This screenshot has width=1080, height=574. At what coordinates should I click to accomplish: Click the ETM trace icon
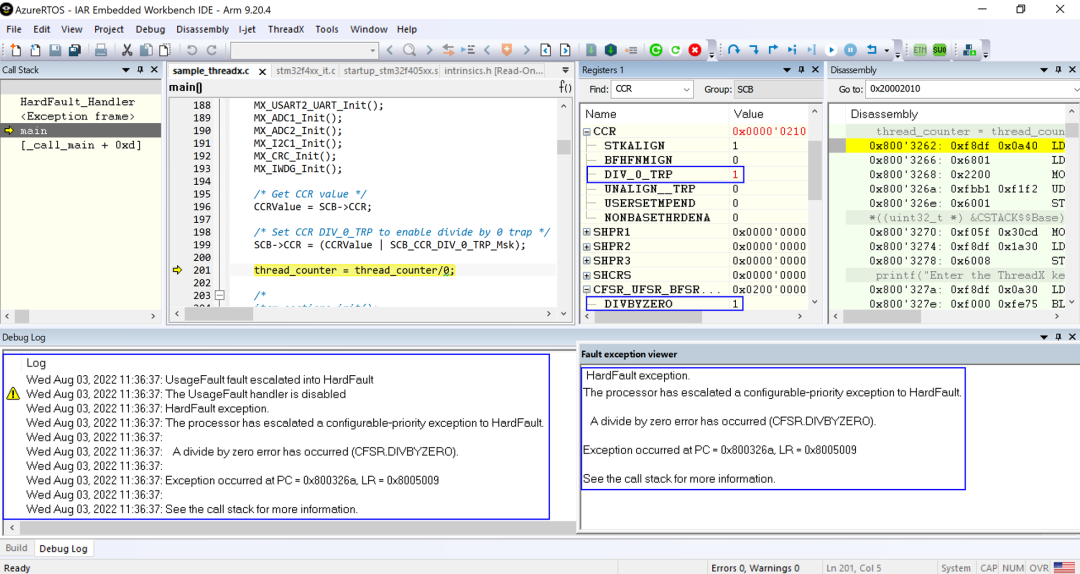(x=920, y=50)
